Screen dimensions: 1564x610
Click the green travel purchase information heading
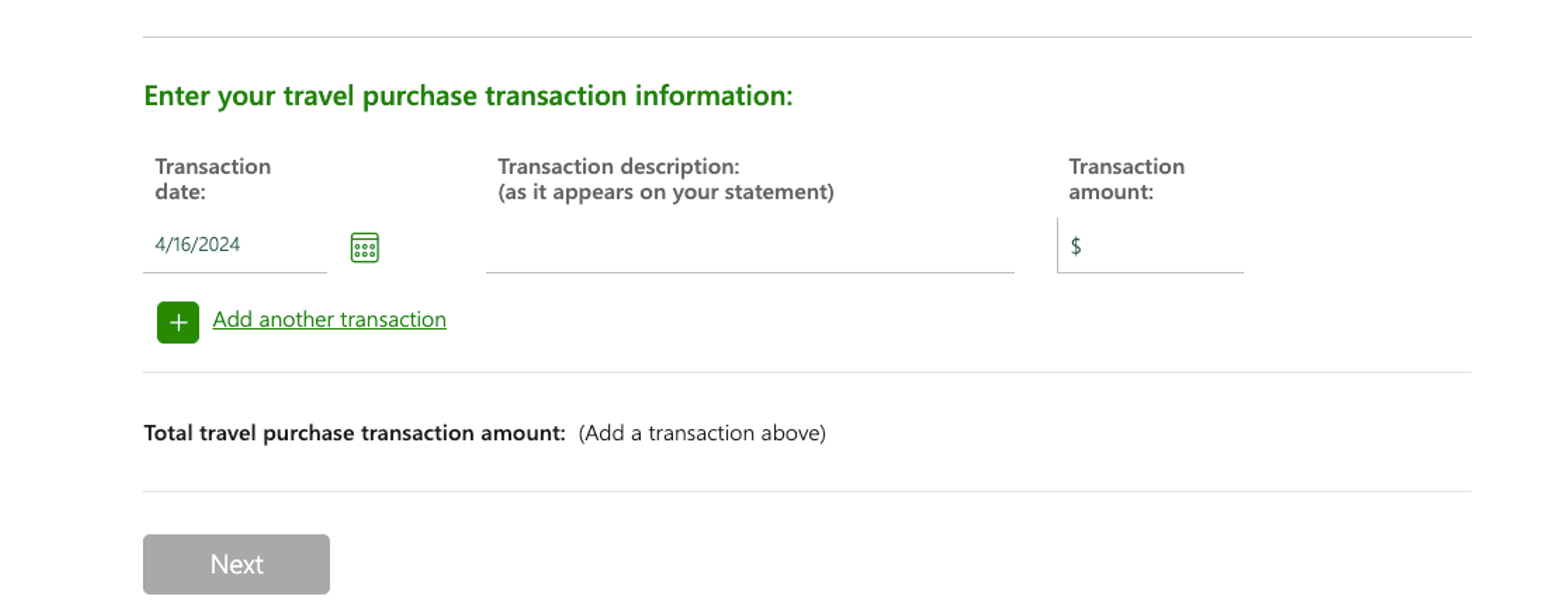tap(468, 97)
